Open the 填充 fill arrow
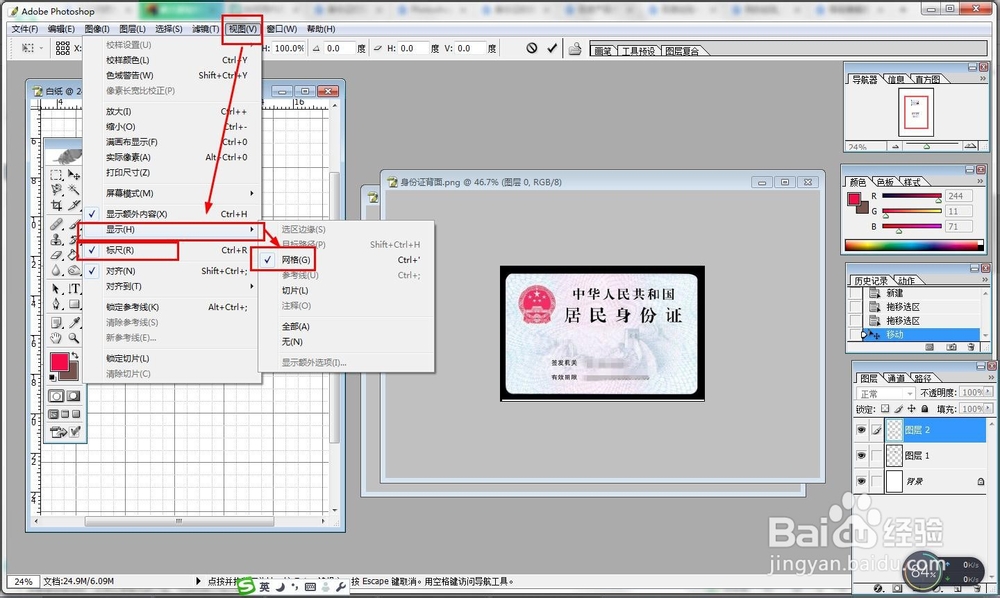 (989, 409)
